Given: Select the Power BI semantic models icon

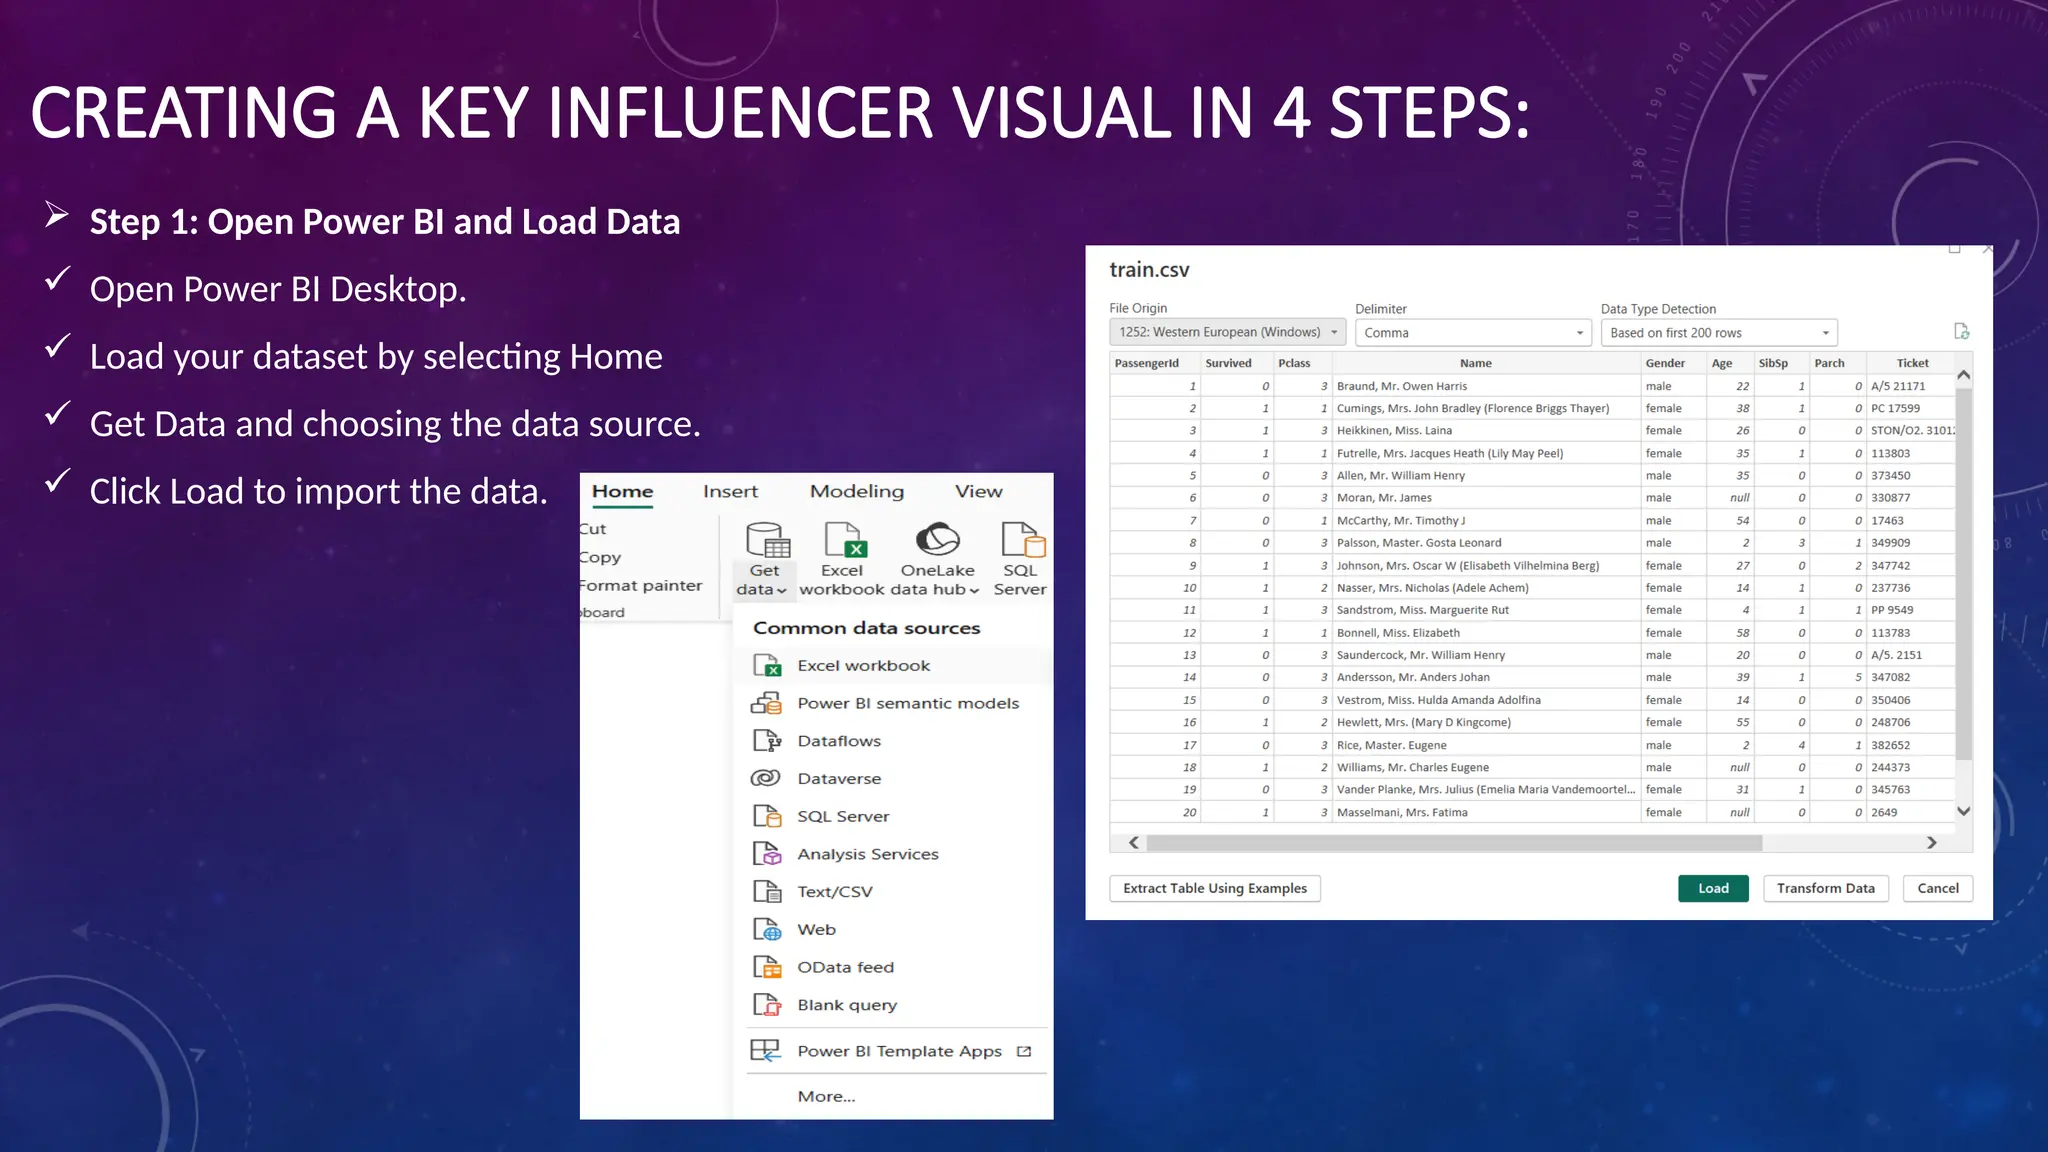Looking at the screenshot, I should [767, 704].
